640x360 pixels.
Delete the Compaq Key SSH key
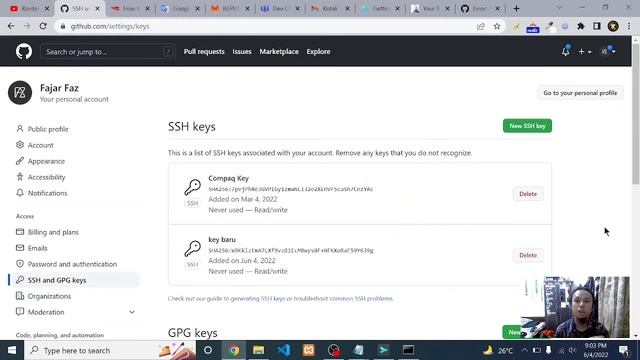pyautogui.click(x=528, y=194)
